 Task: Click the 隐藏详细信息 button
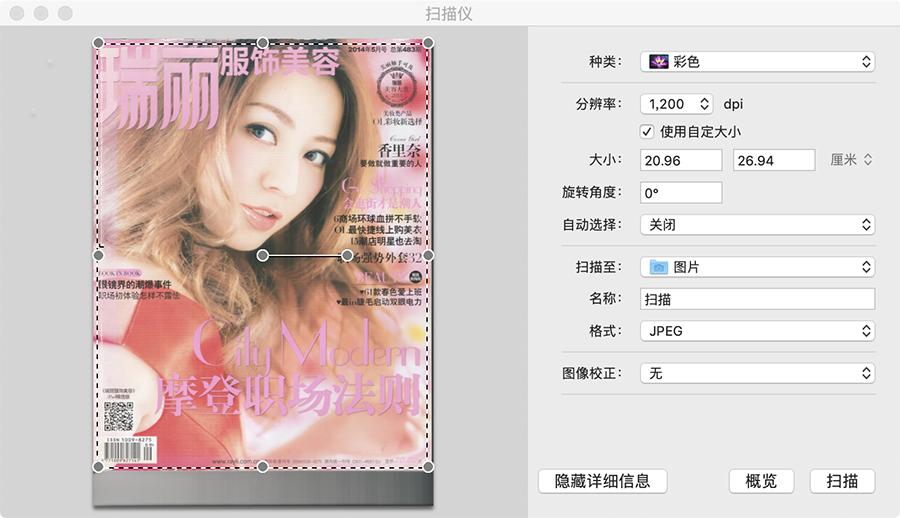pyautogui.click(x=602, y=481)
